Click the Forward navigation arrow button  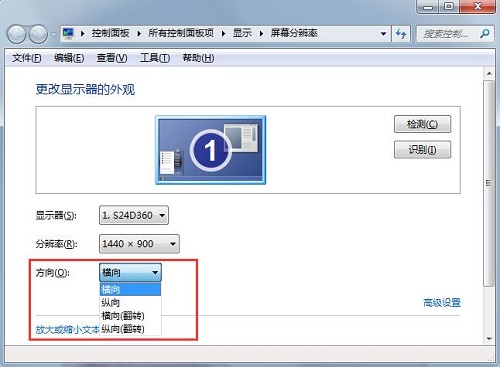tap(38, 34)
